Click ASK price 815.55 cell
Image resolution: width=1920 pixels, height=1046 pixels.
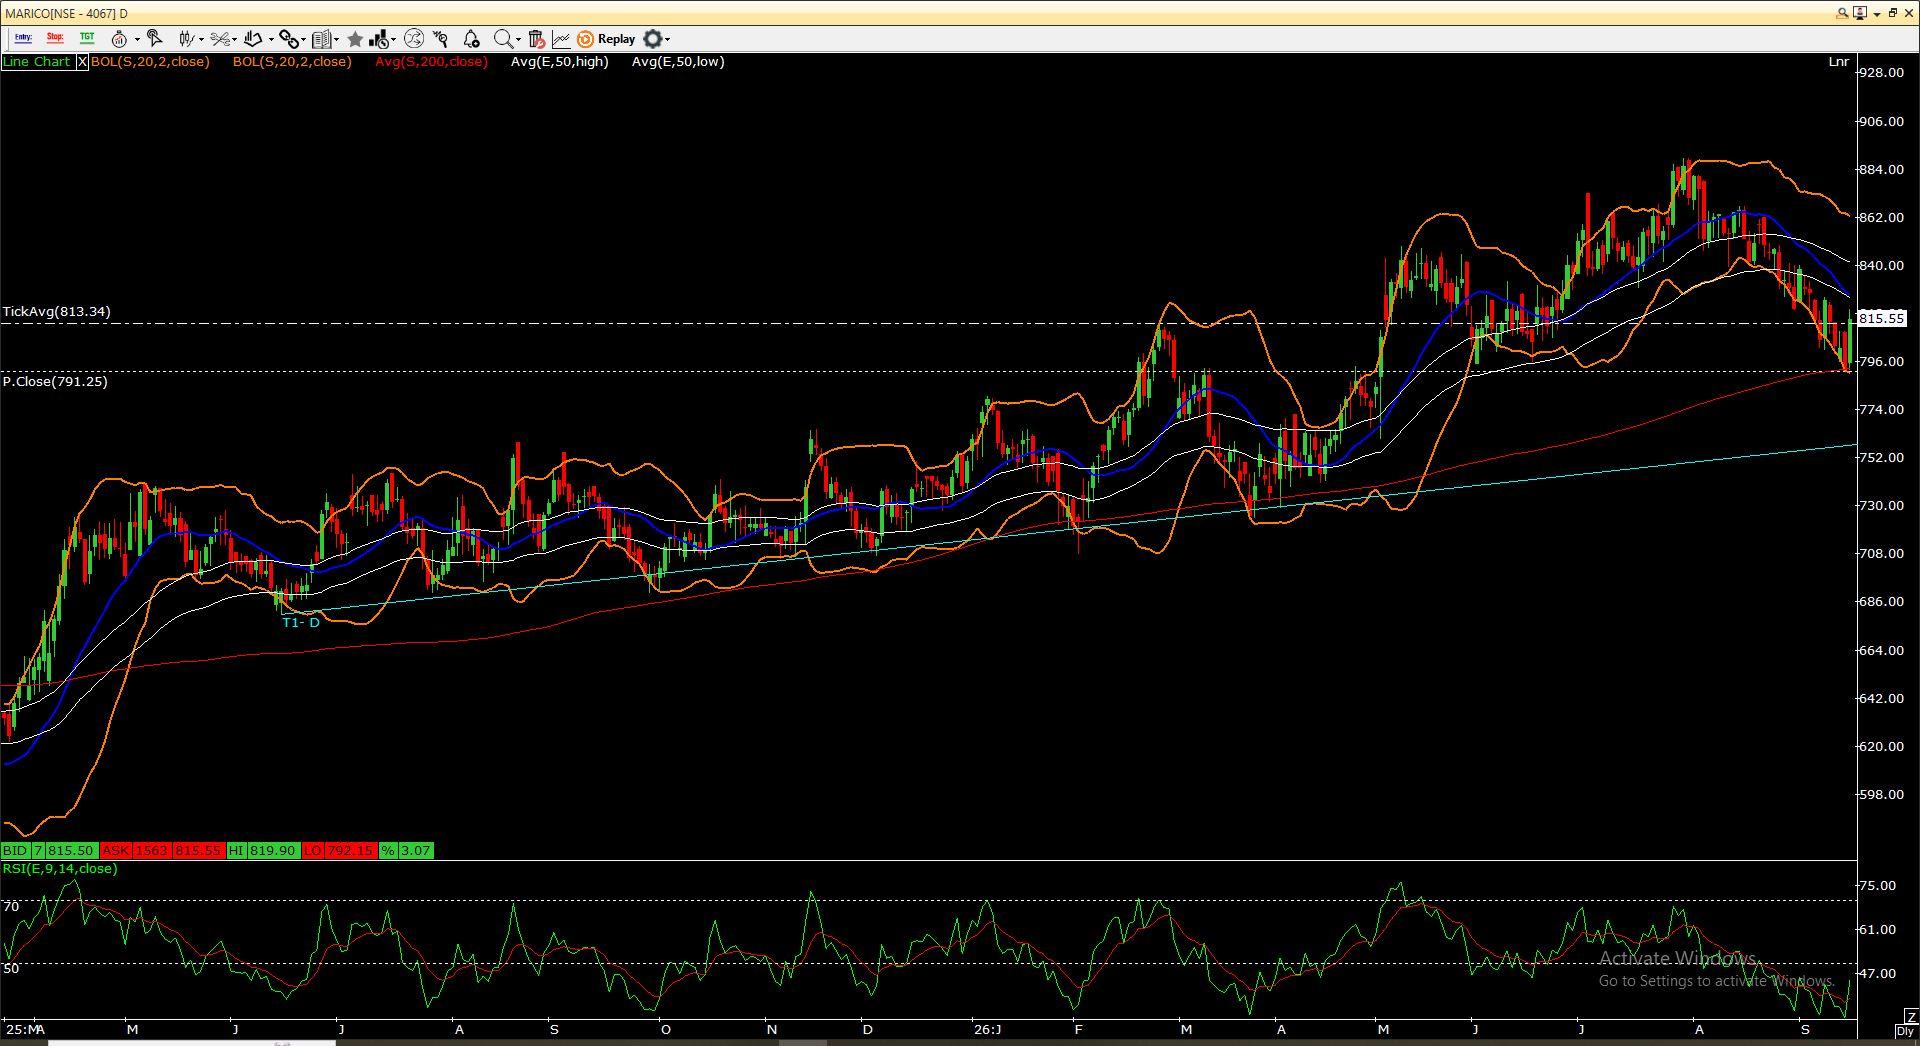[x=197, y=851]
